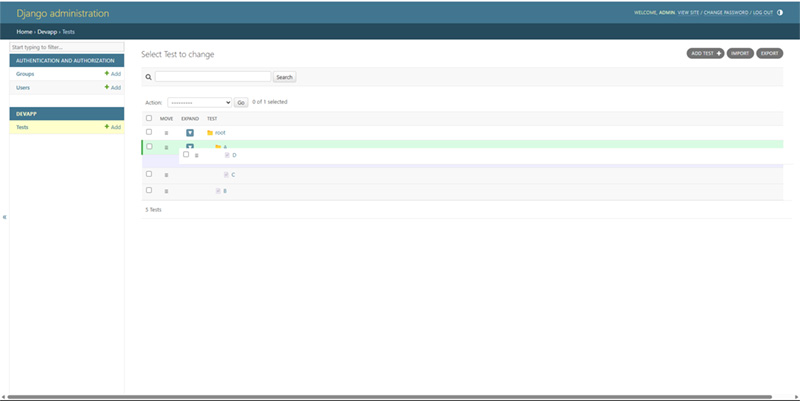Collapse the sidebar with the double-chevron icon

(5, 217)
